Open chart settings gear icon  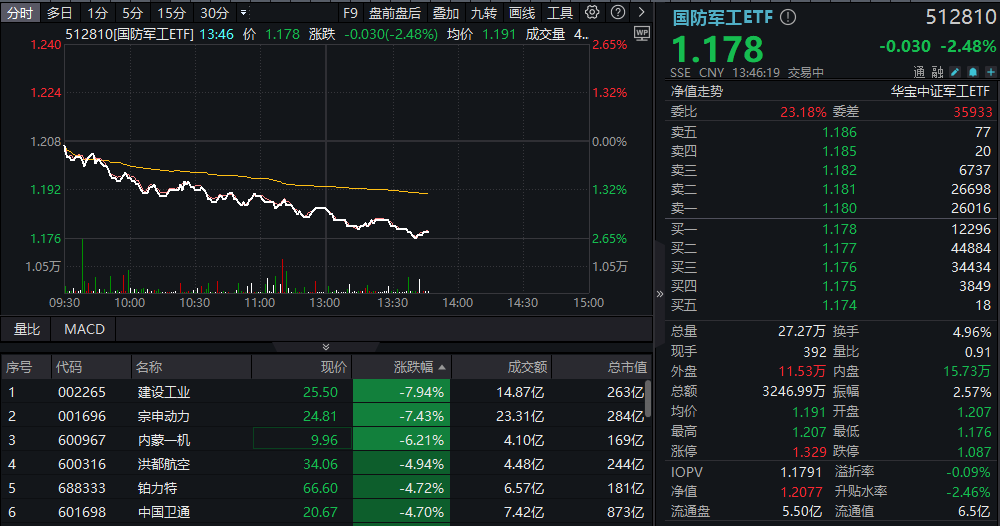tap(592, 12)
